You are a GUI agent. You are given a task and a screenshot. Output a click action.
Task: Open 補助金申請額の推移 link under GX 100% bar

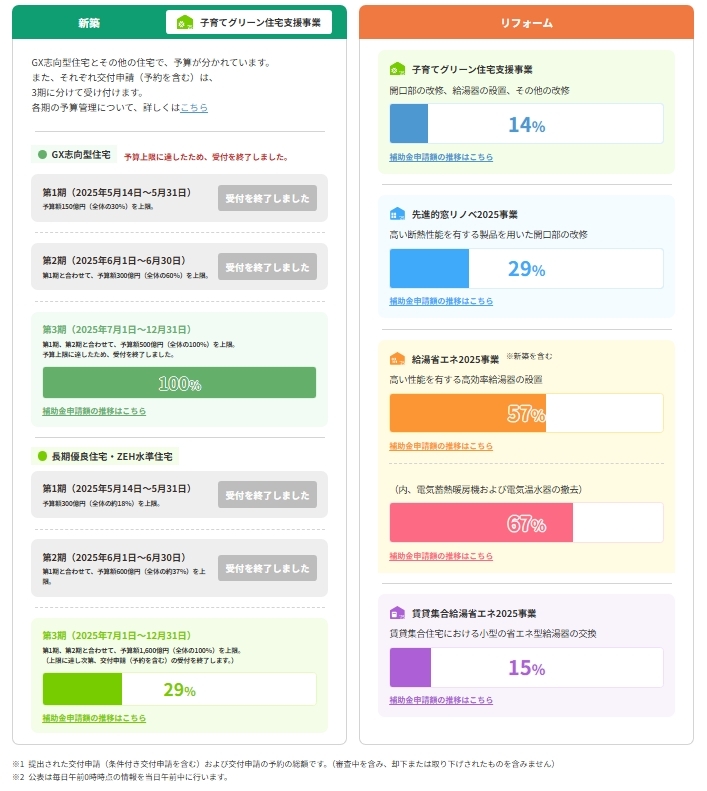pos(94,411)
